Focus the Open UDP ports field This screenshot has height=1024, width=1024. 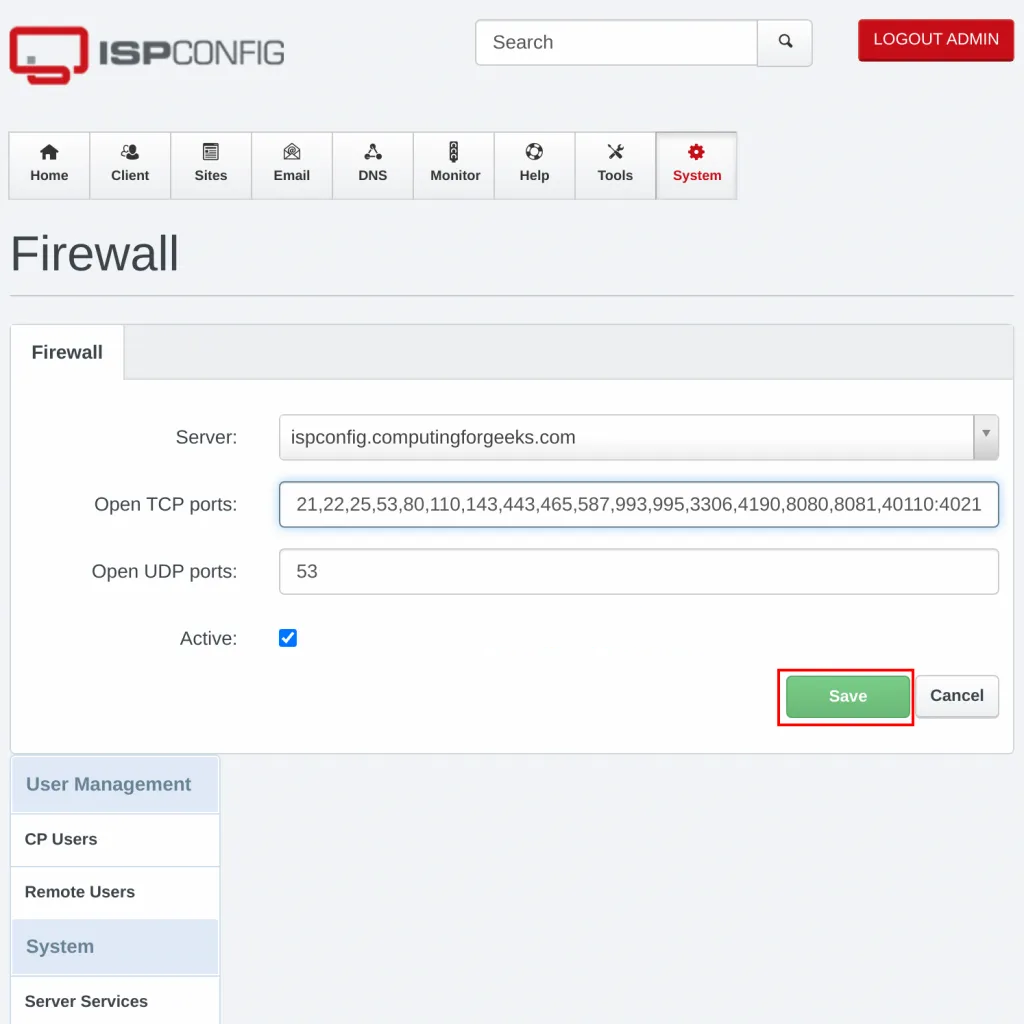[639, 571]
